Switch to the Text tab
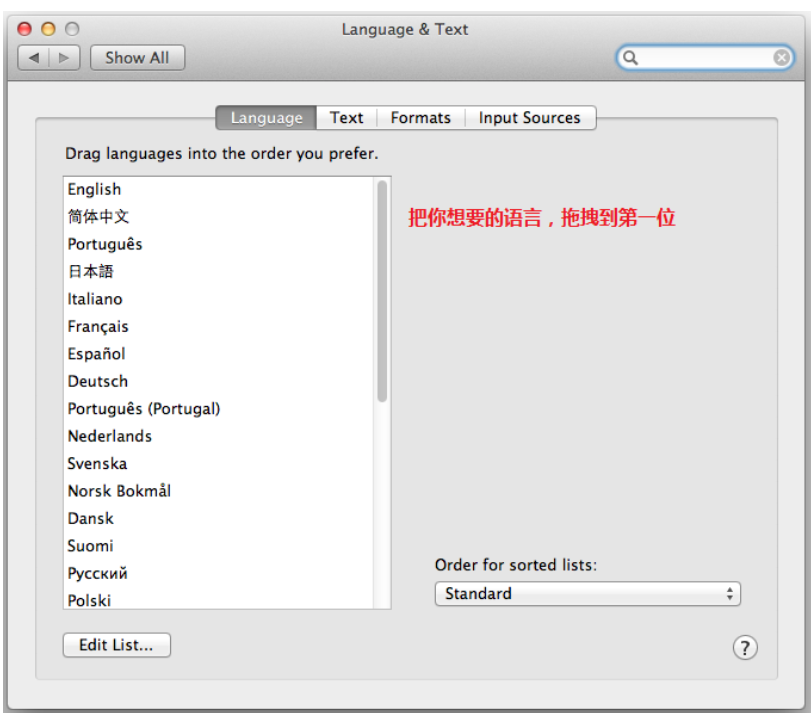The height and width of the screenshot is (713, 811). 346,118
